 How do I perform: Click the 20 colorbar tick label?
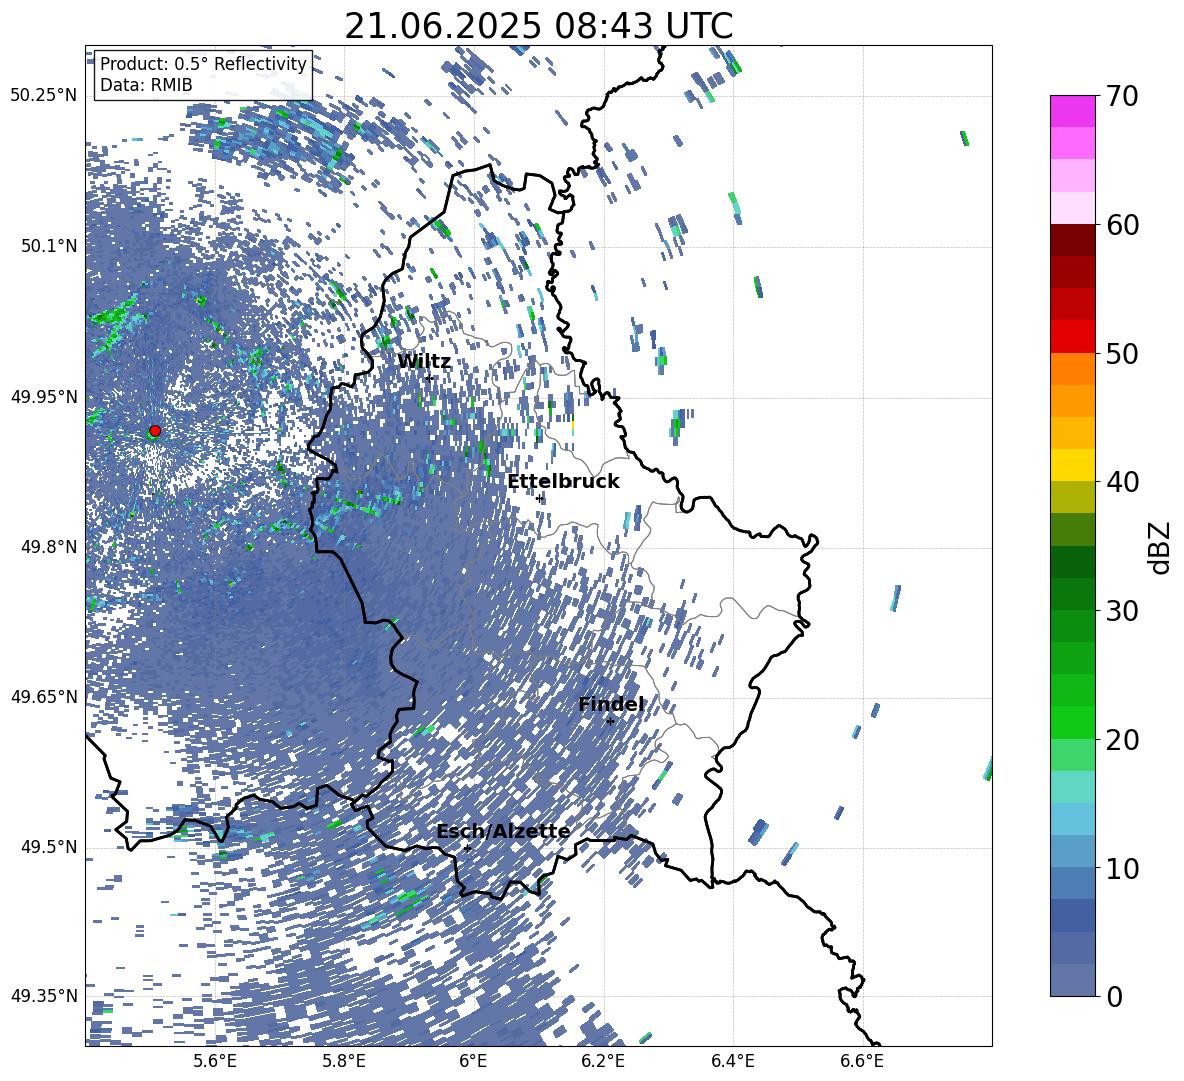(x=1122, y=740)
